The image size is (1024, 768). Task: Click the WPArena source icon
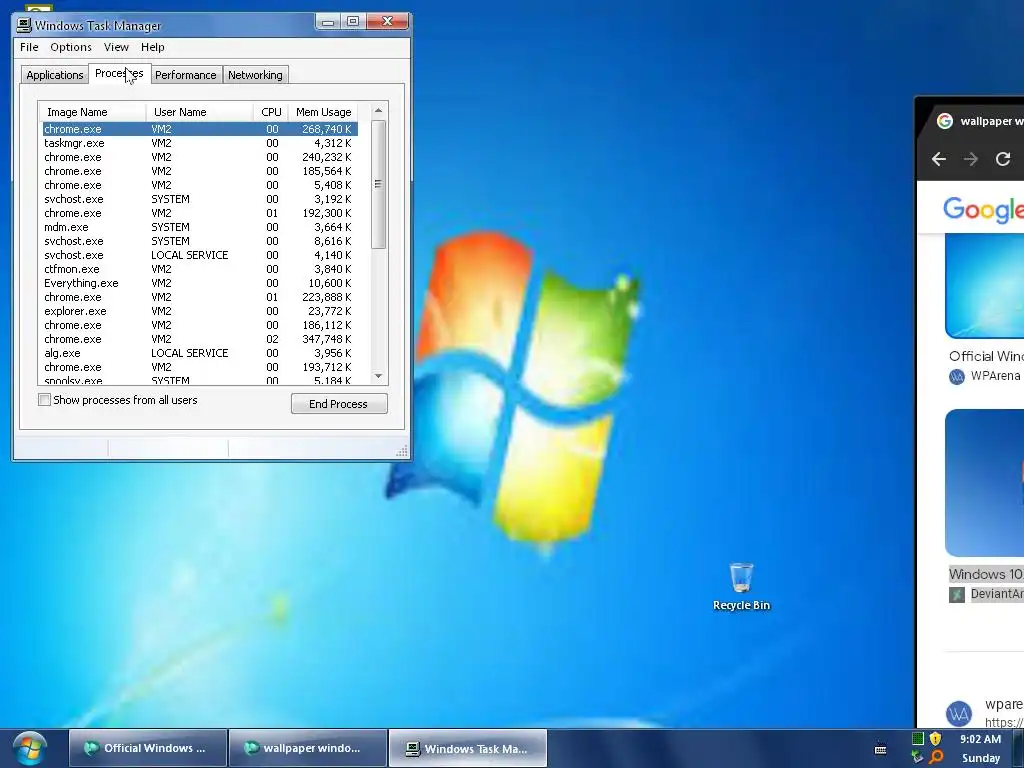coord(957,376)
